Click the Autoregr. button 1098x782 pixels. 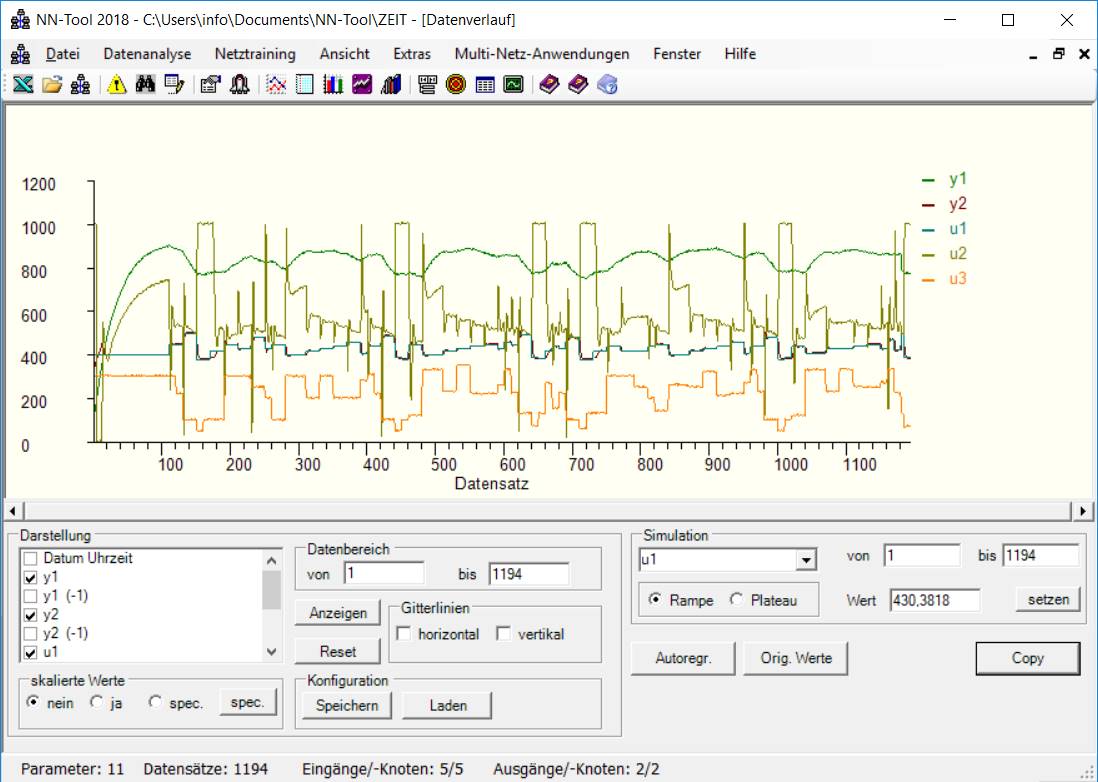pyautogui.click(x=683, y=659)
